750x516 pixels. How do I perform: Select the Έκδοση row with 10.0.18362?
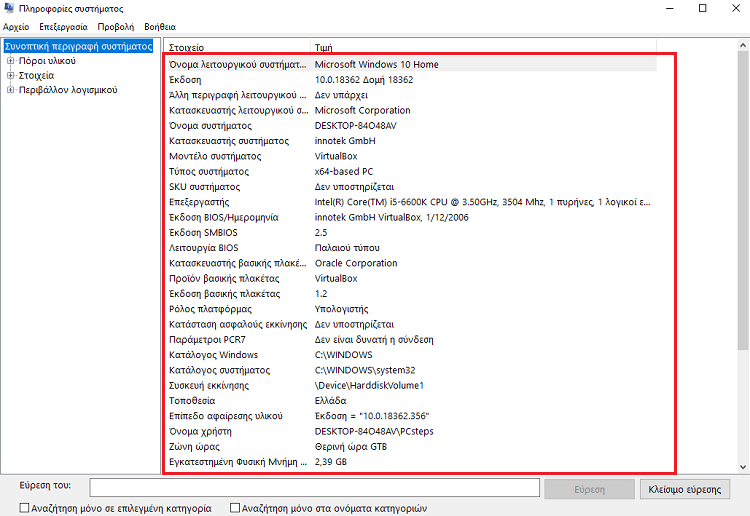point(411,79)
